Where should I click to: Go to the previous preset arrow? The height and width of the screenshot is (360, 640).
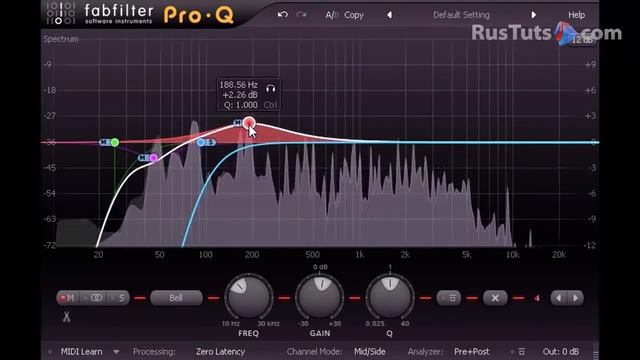coord(389,15)
